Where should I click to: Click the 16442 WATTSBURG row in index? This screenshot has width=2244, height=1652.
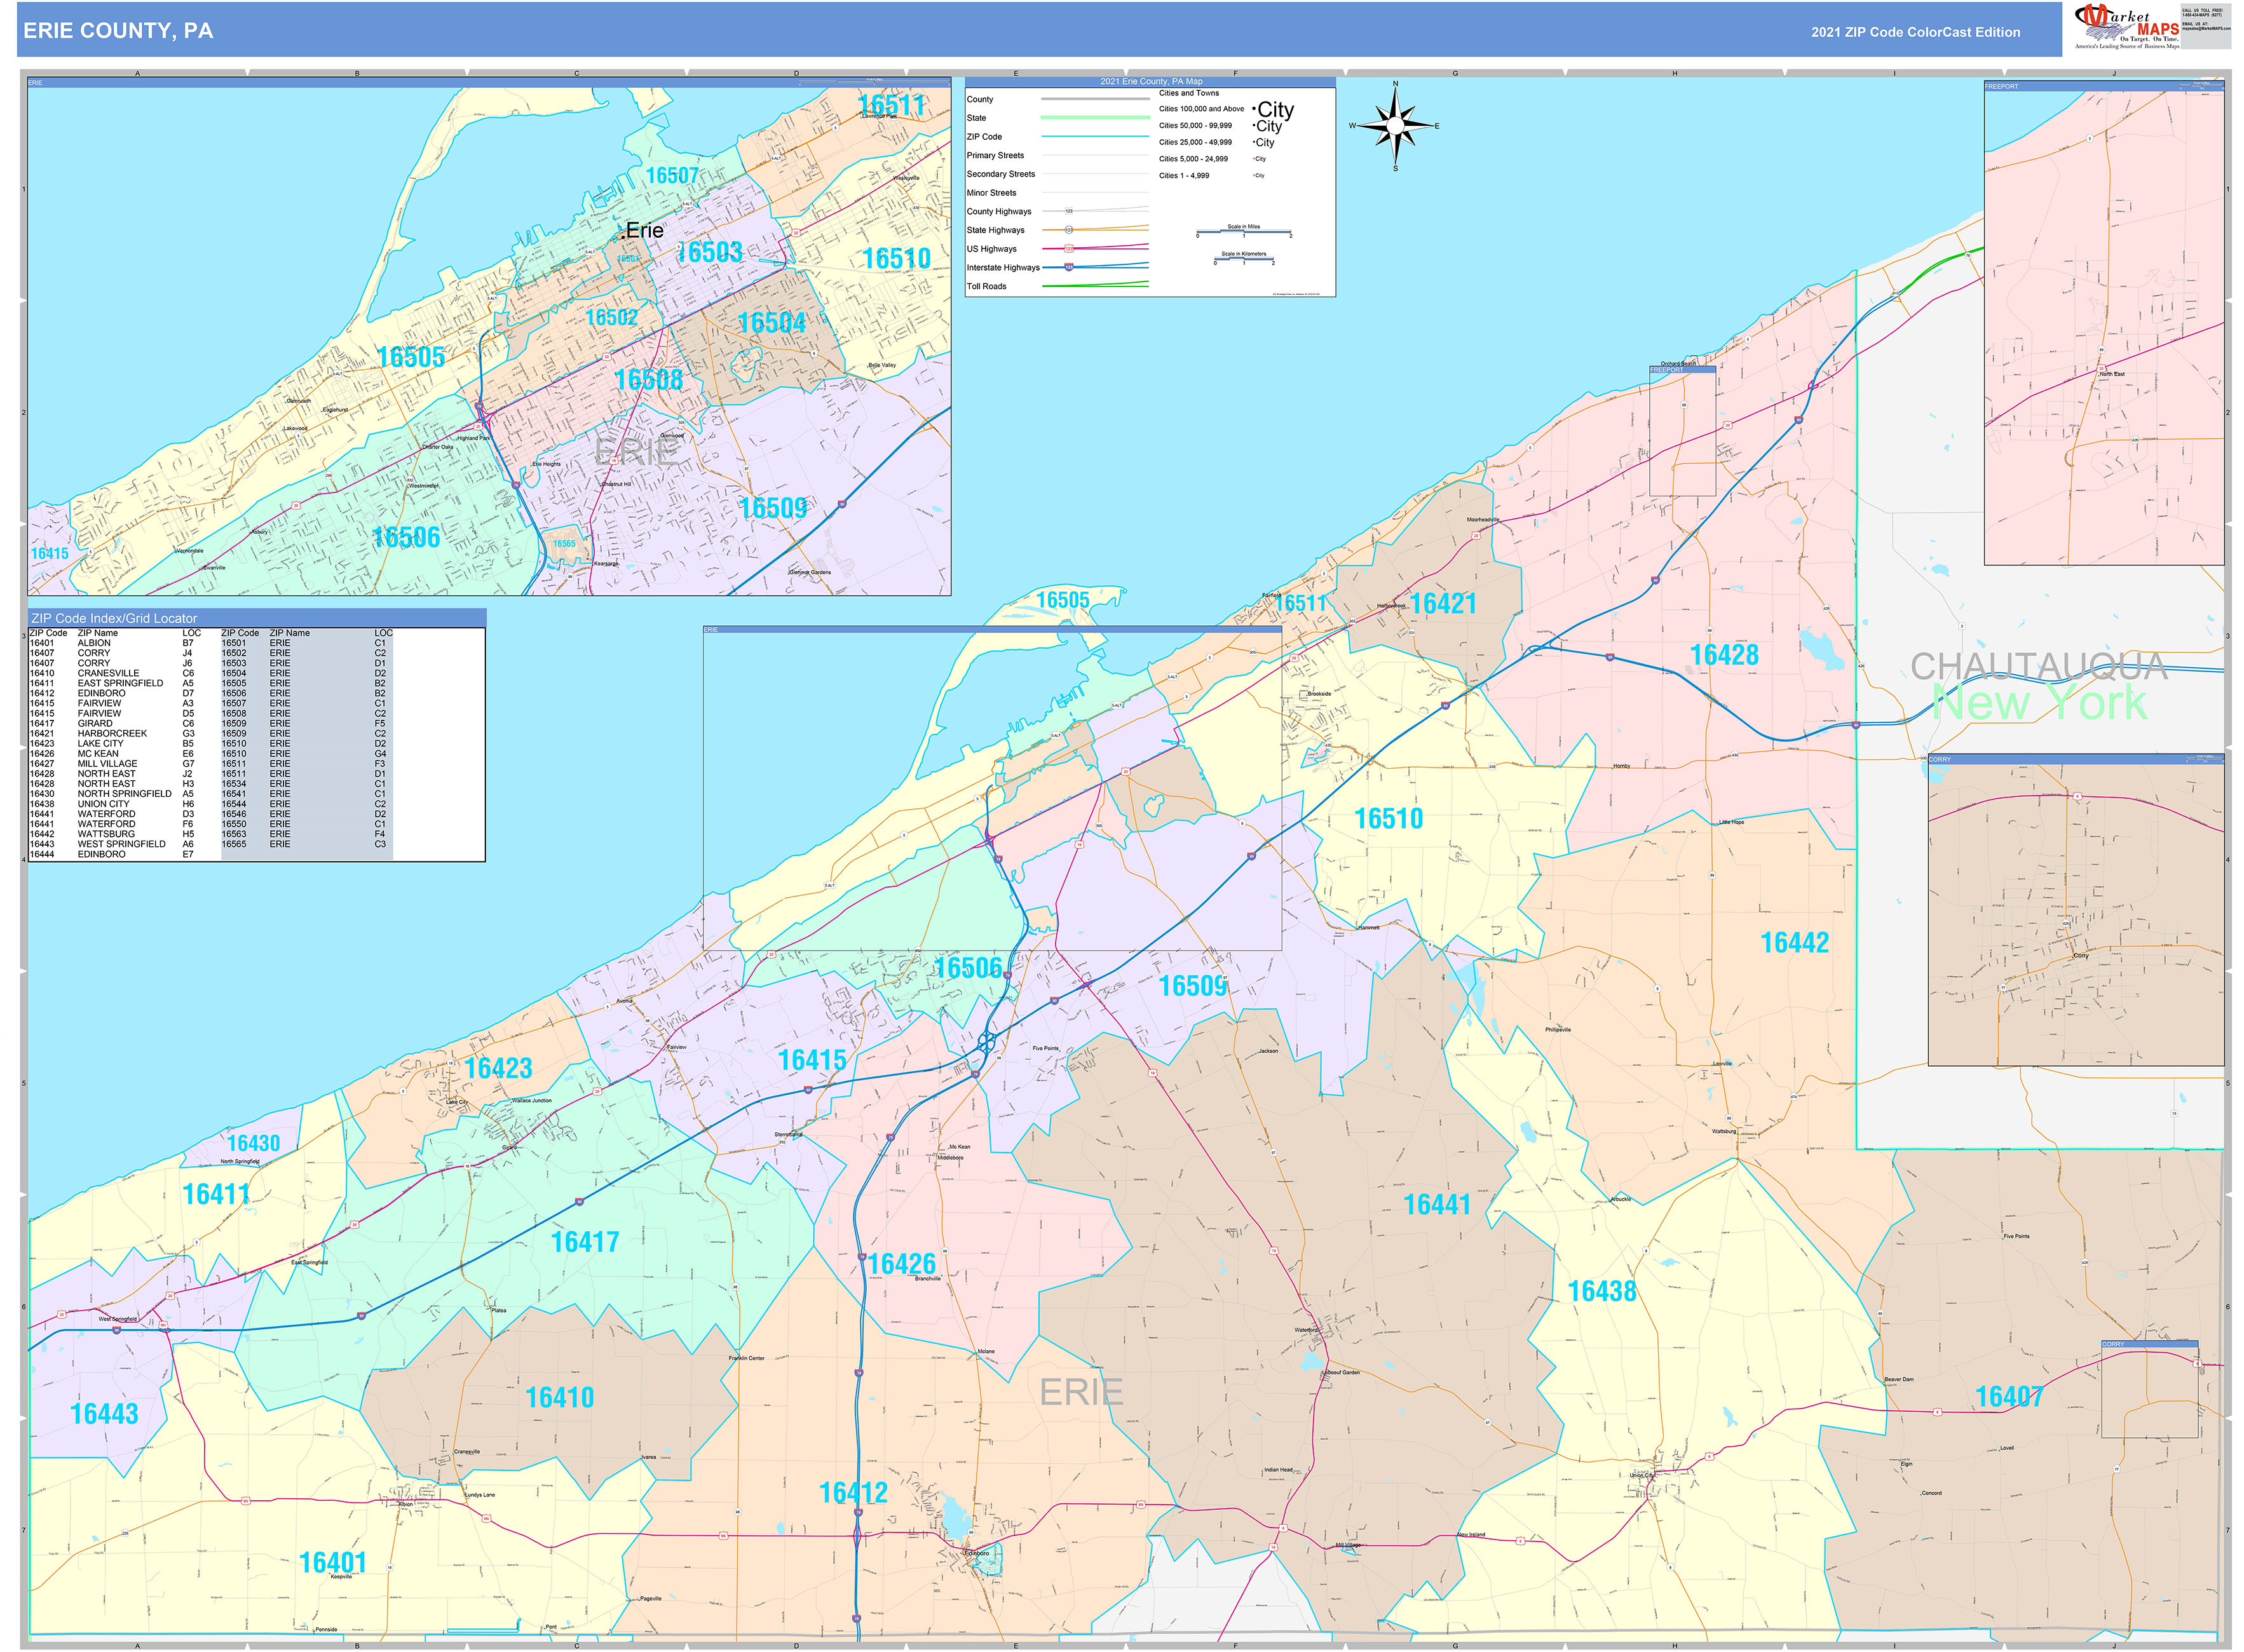click(x=113, y=834)
